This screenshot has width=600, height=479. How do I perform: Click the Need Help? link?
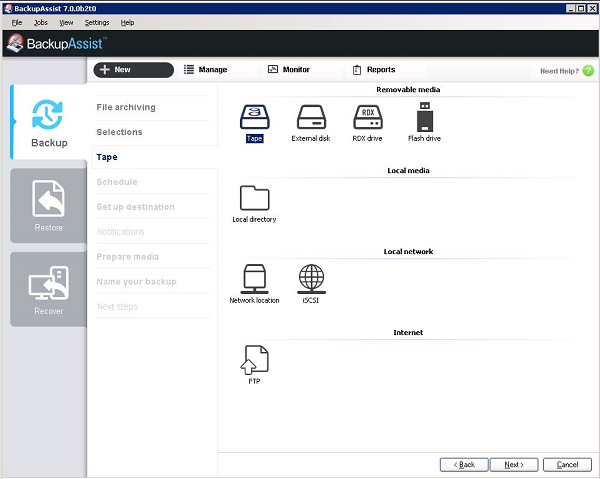559,71
